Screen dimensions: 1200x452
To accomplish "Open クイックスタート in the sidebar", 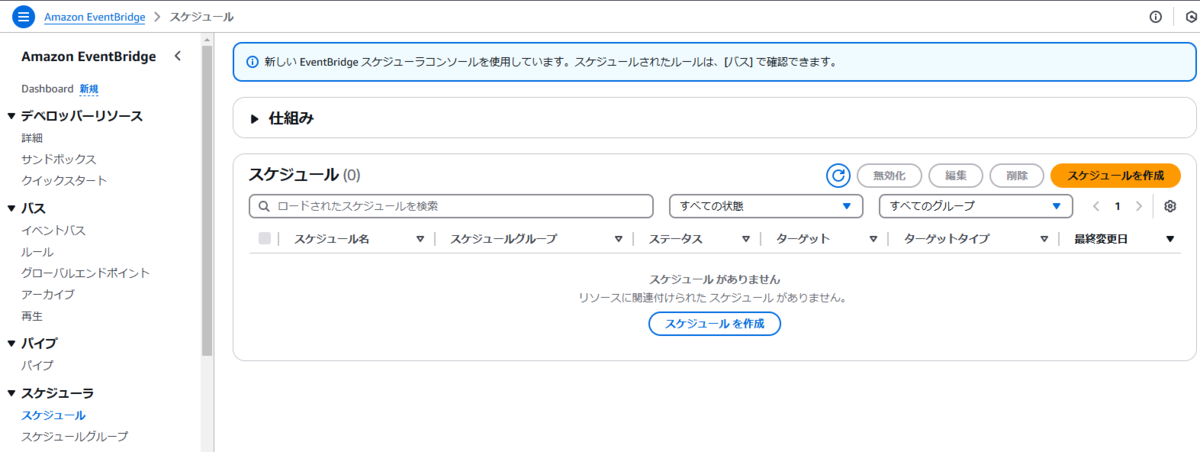I will 64,180.
